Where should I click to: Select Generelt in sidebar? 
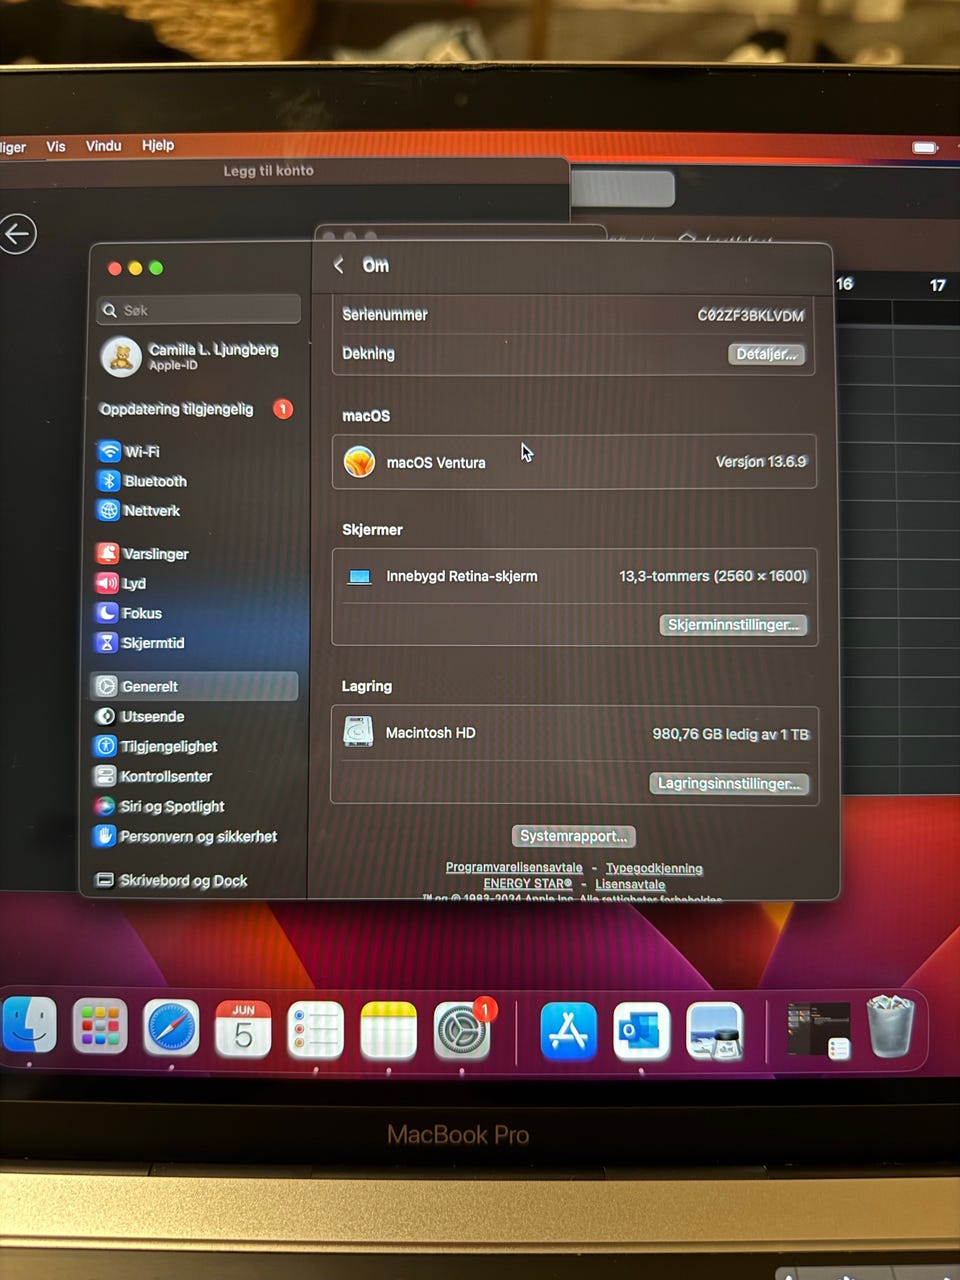point(195,686)
